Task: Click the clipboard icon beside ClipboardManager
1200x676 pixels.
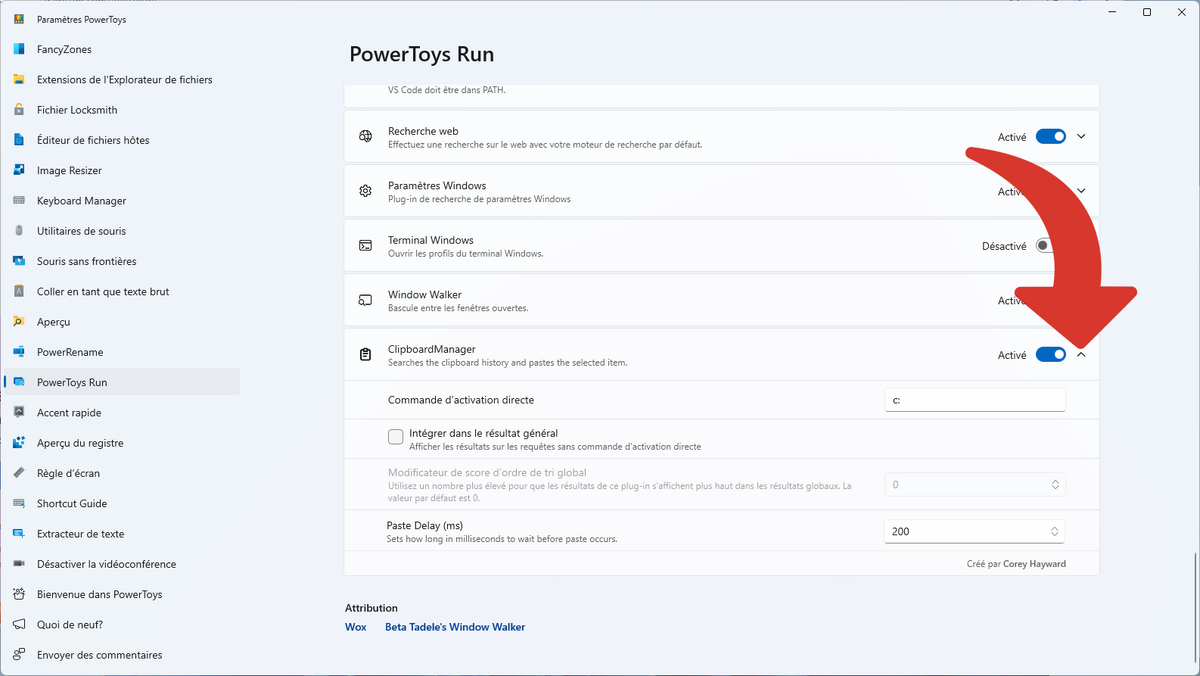Action: [366, 355]
